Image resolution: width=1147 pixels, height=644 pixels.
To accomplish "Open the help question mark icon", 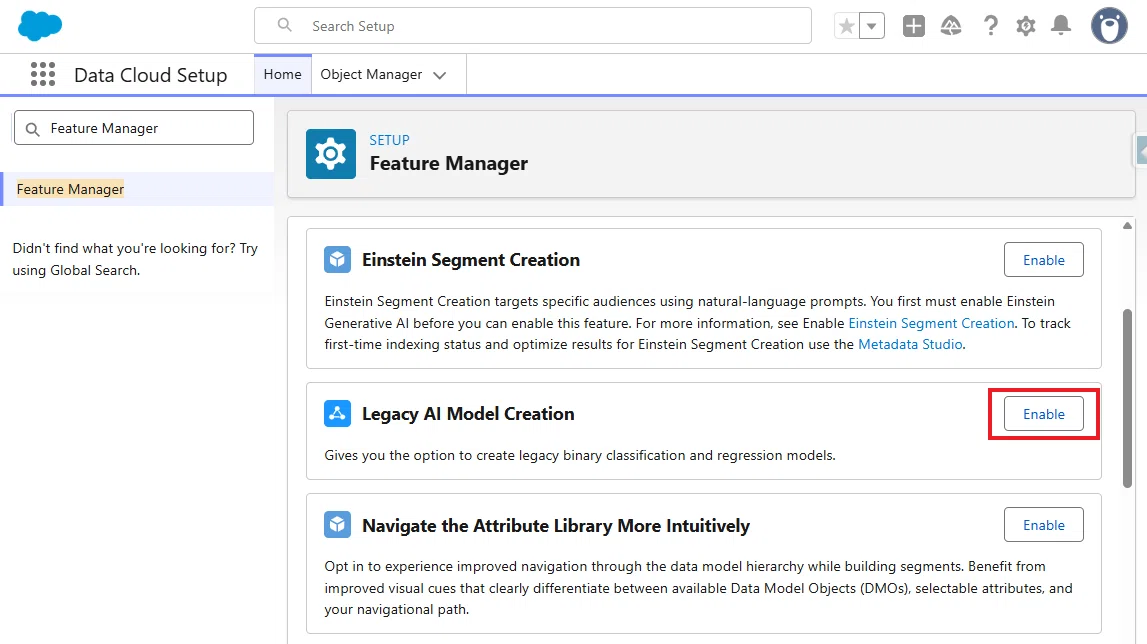I will (990, 26).
